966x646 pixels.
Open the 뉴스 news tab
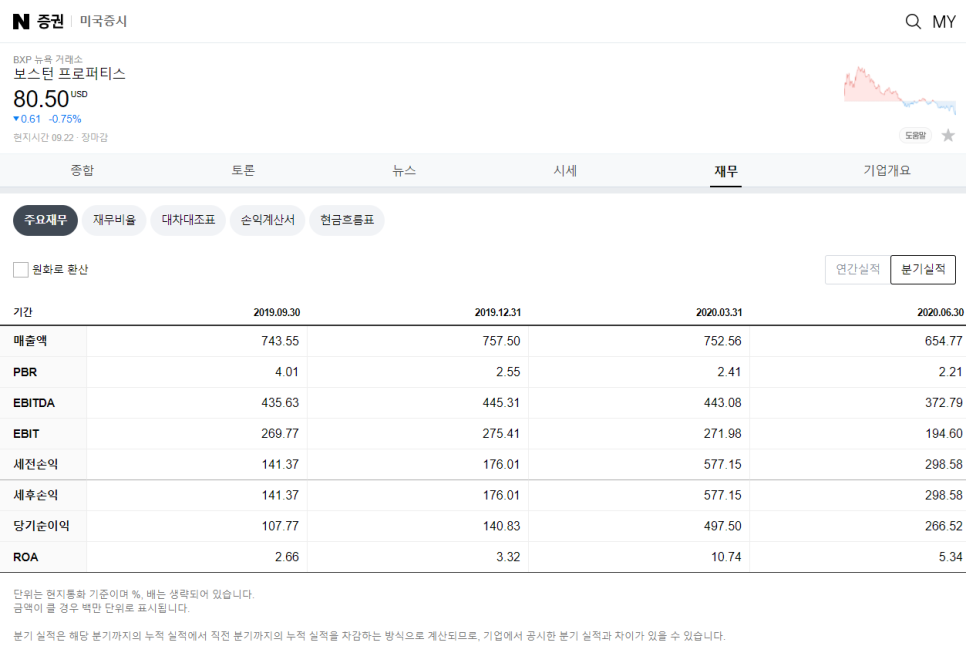404,171
